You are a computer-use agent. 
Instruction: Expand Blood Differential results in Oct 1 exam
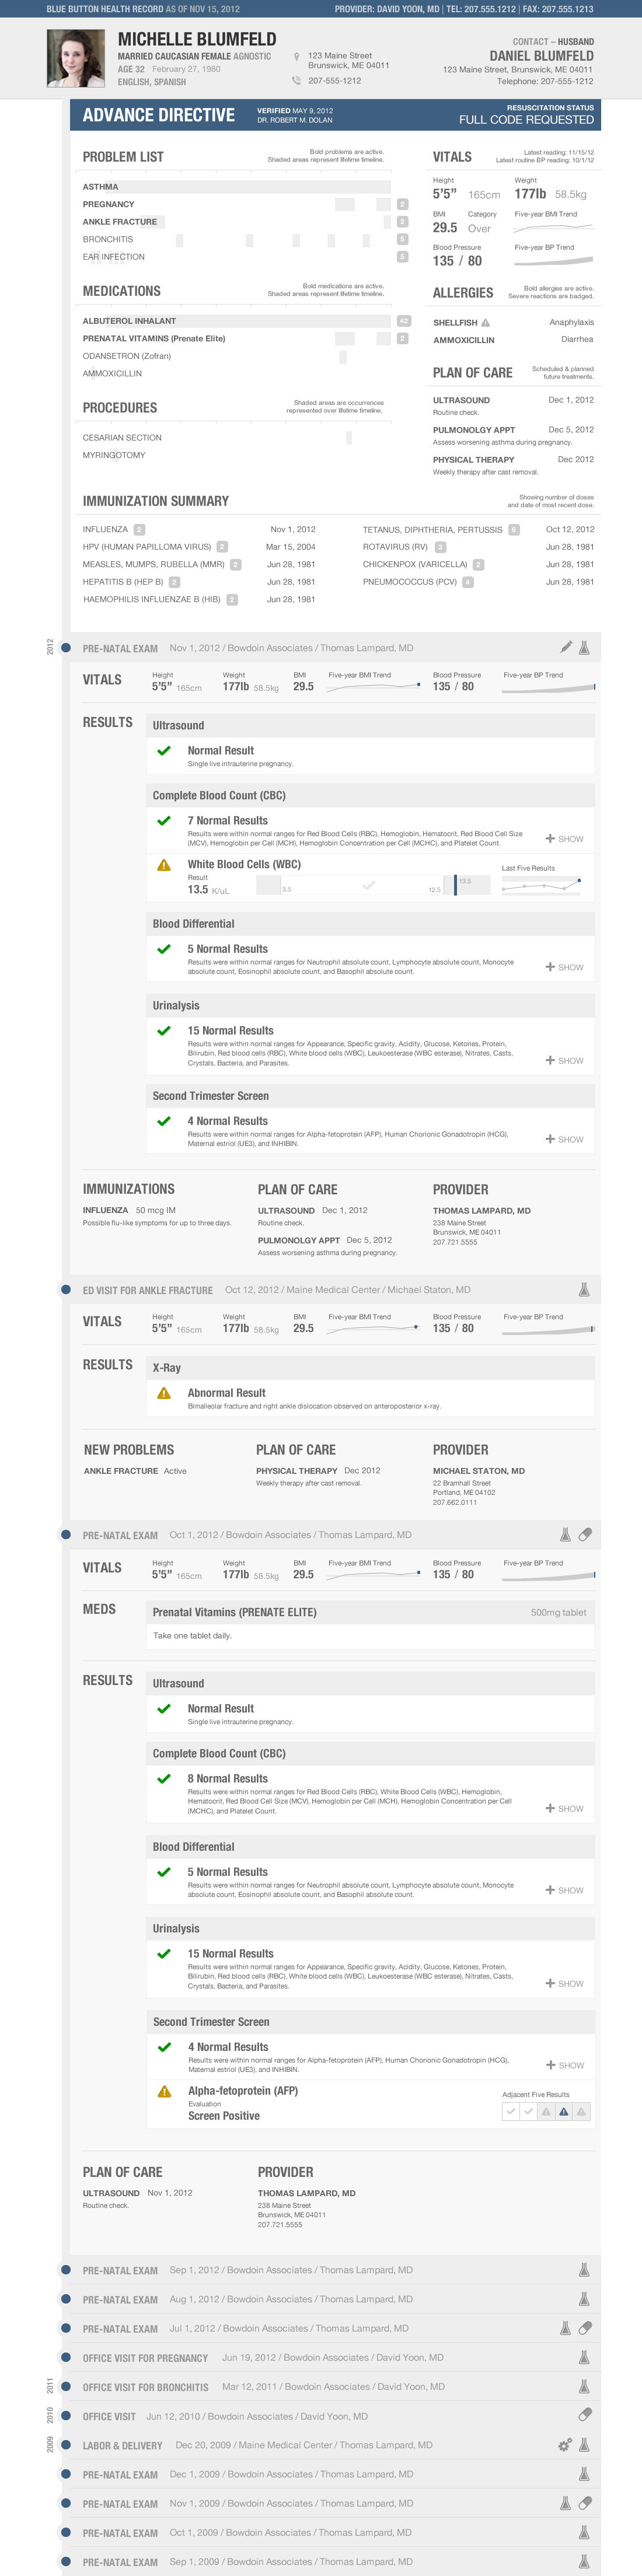565,1890
